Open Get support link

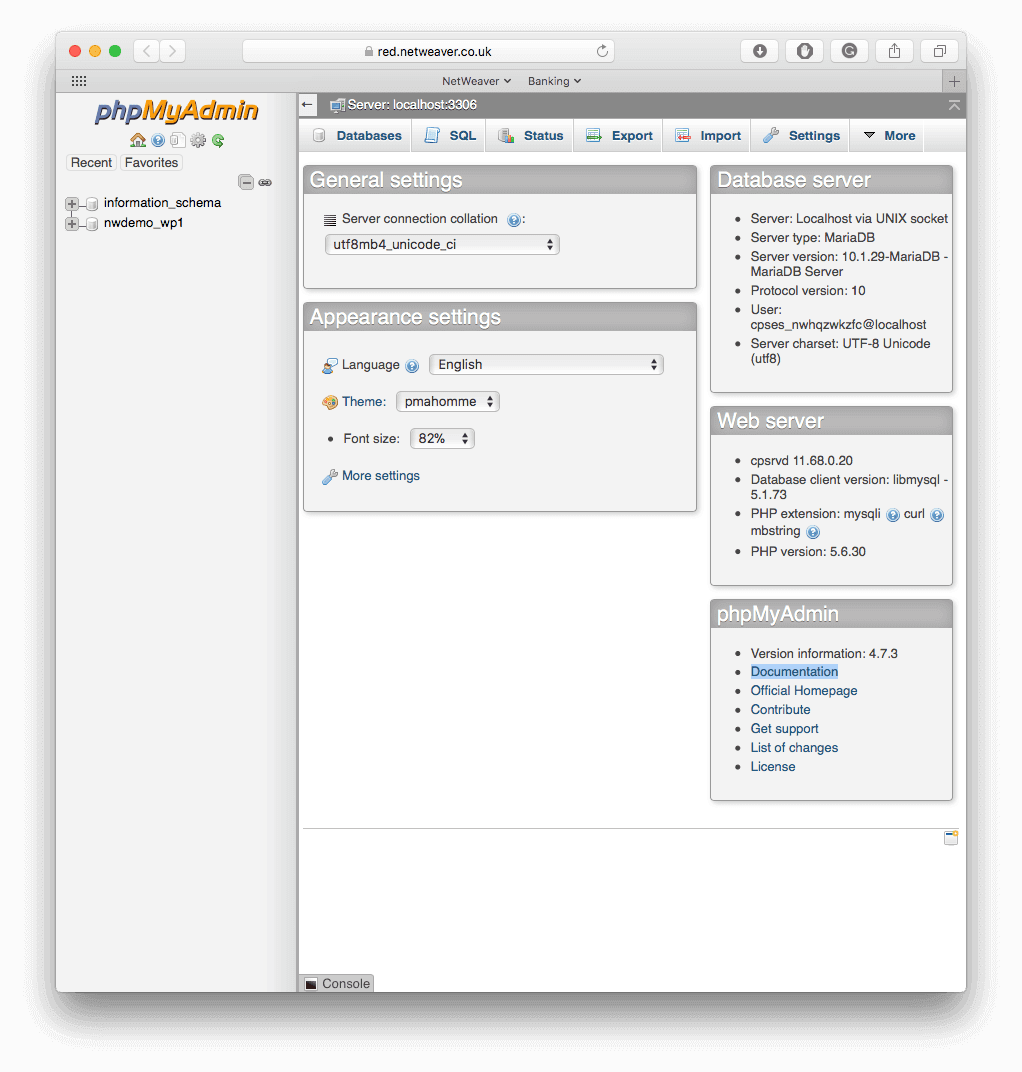[785, 729]
